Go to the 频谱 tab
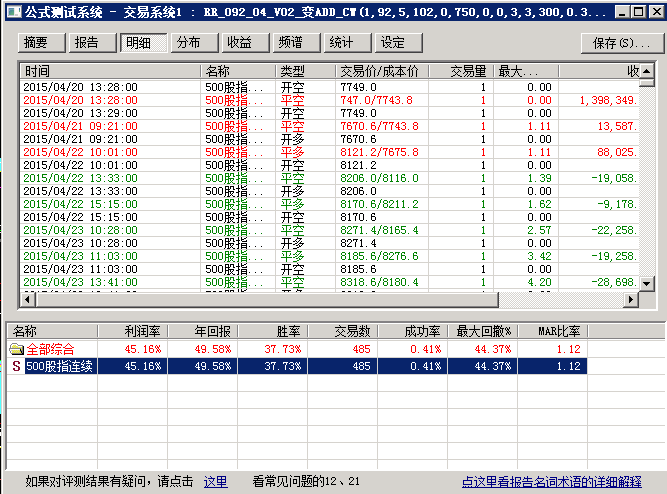667x494 pixels. pyautogui.click(x=291, y=43)
